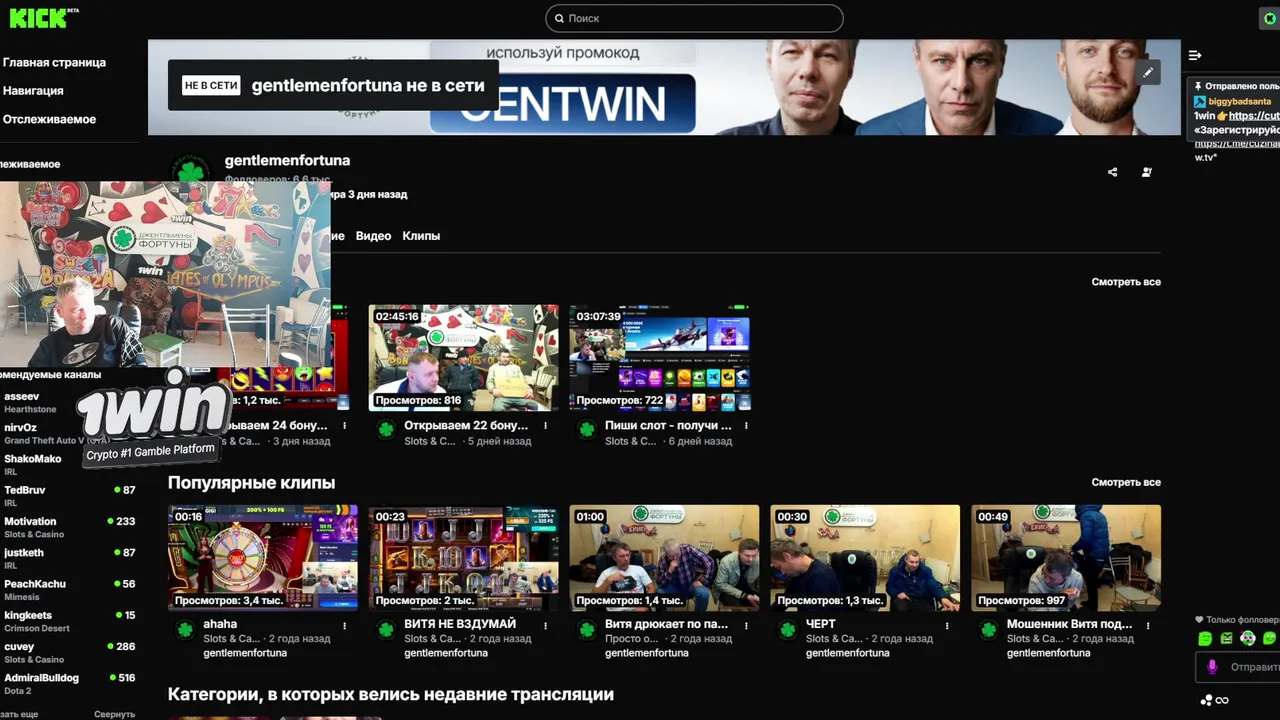Click the clover avatar beside Мошенник Витя clip
The image size is (1280, 720).
point(988,629)
